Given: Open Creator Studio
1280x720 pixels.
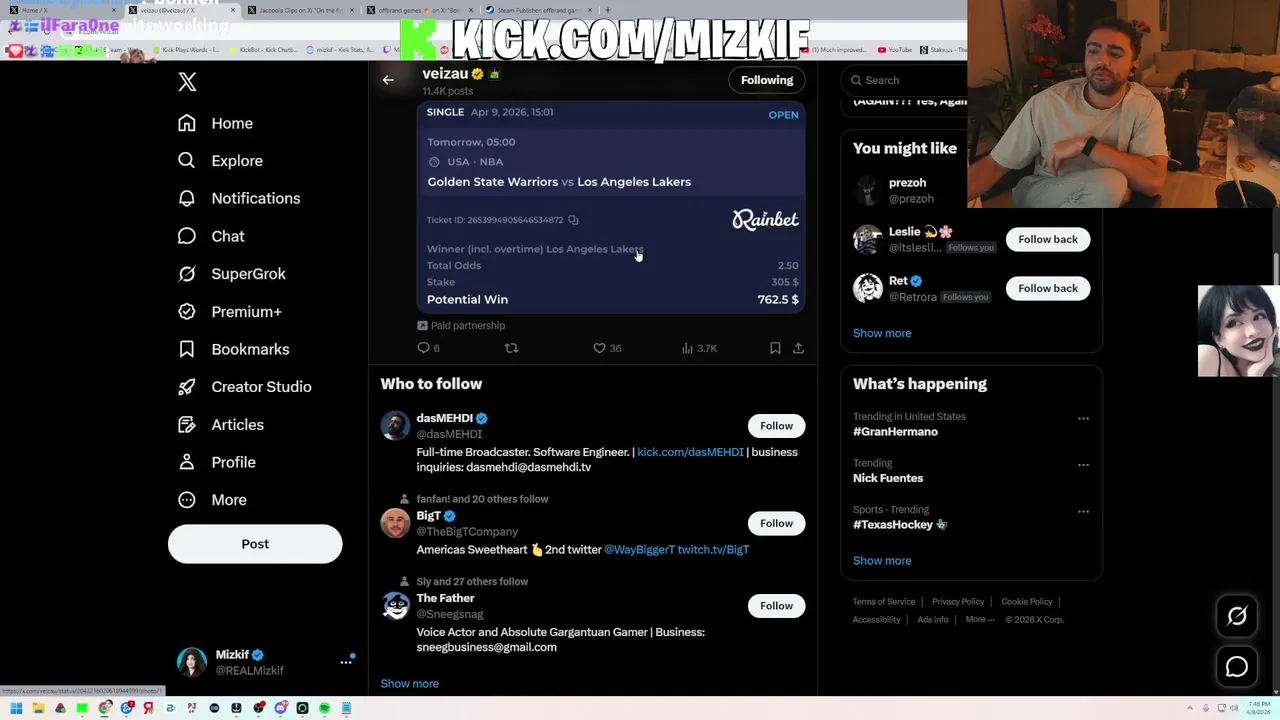Looking at the screenshot, I should (244, 387).
